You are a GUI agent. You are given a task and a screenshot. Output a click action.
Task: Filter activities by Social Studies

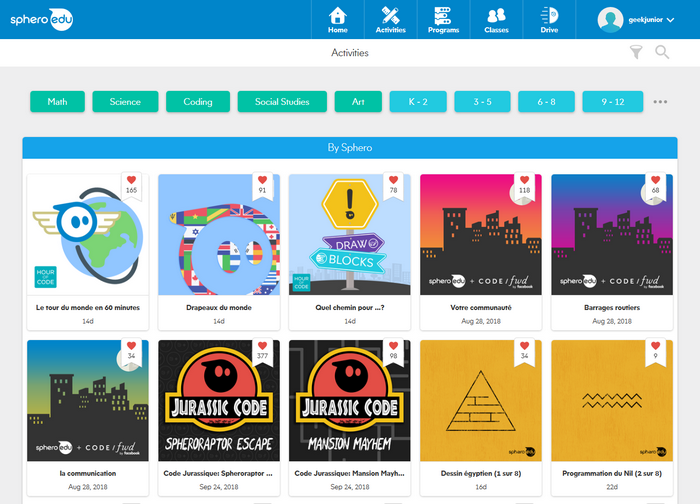(282, 102)
